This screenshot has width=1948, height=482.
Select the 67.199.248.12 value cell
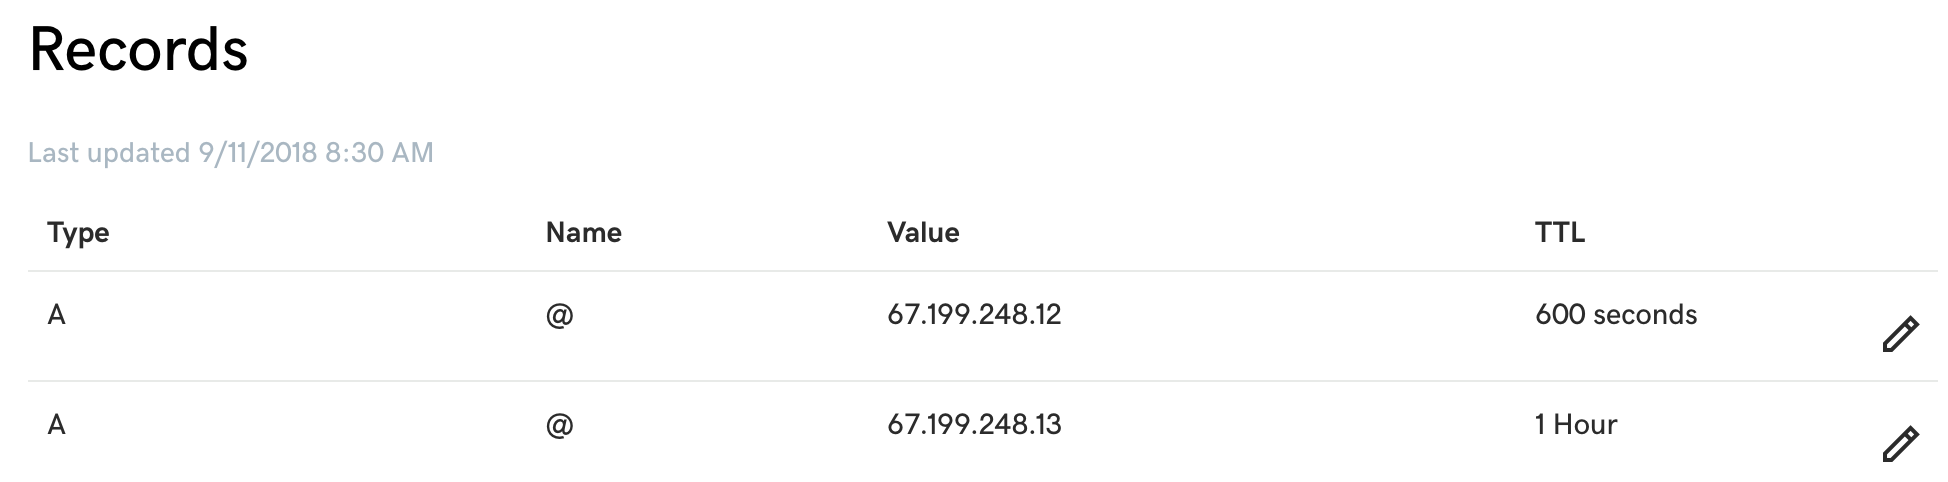coord(974,315)
